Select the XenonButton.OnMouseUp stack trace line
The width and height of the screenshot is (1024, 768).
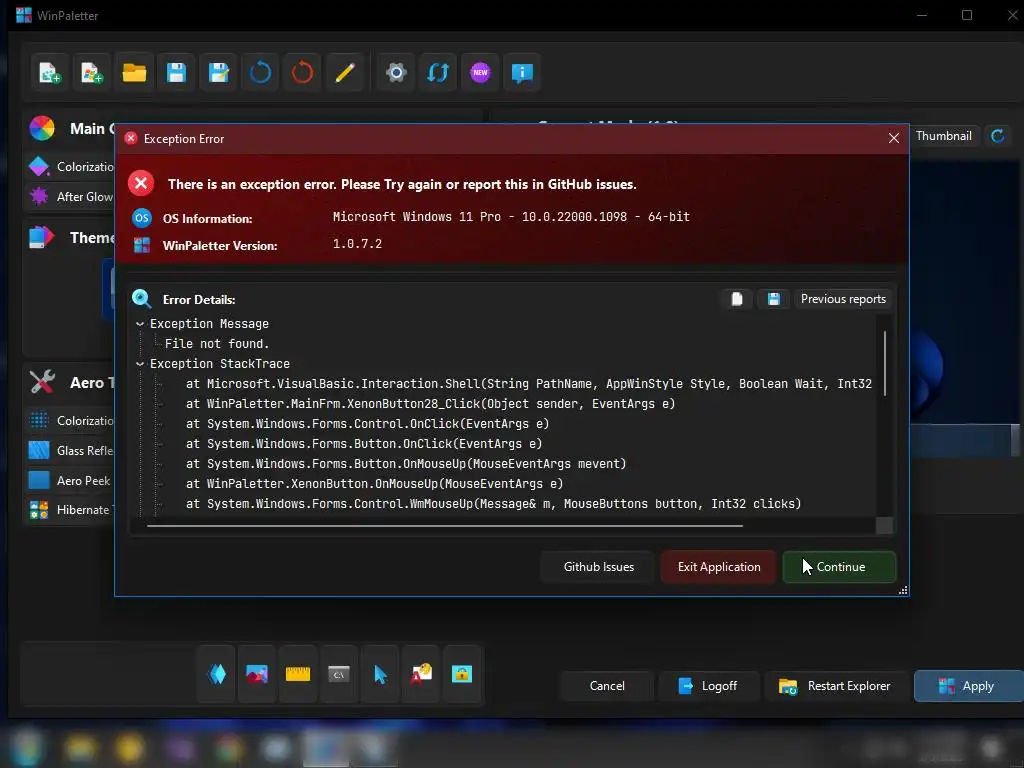[374, 484]
